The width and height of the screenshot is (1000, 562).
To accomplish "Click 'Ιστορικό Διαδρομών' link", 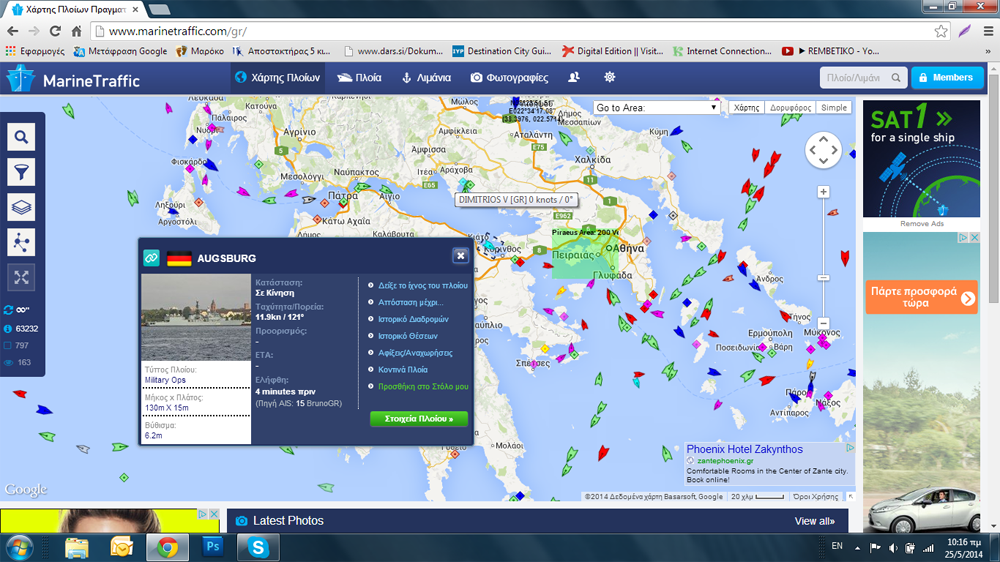I will pyautogui.click(x=413, y=319).
